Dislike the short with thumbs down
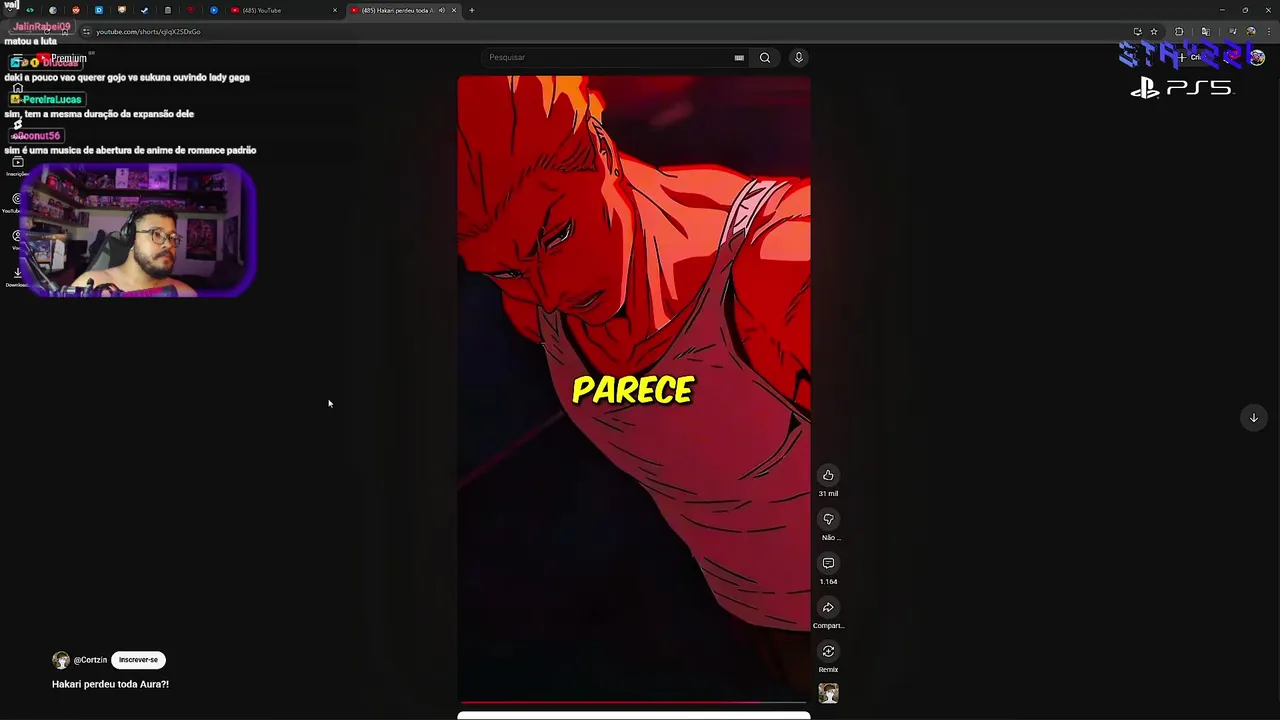The width and height of the screenshot is (1280, 720). (828, 519)
